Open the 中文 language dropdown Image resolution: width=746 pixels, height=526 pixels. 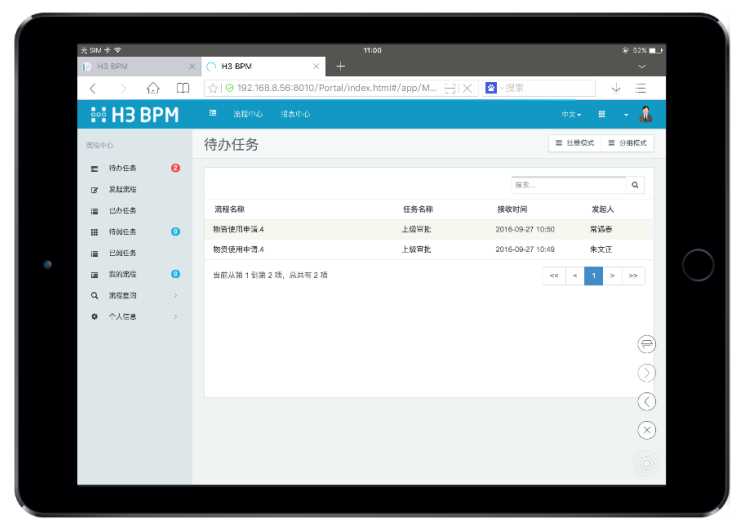point(571,115)
